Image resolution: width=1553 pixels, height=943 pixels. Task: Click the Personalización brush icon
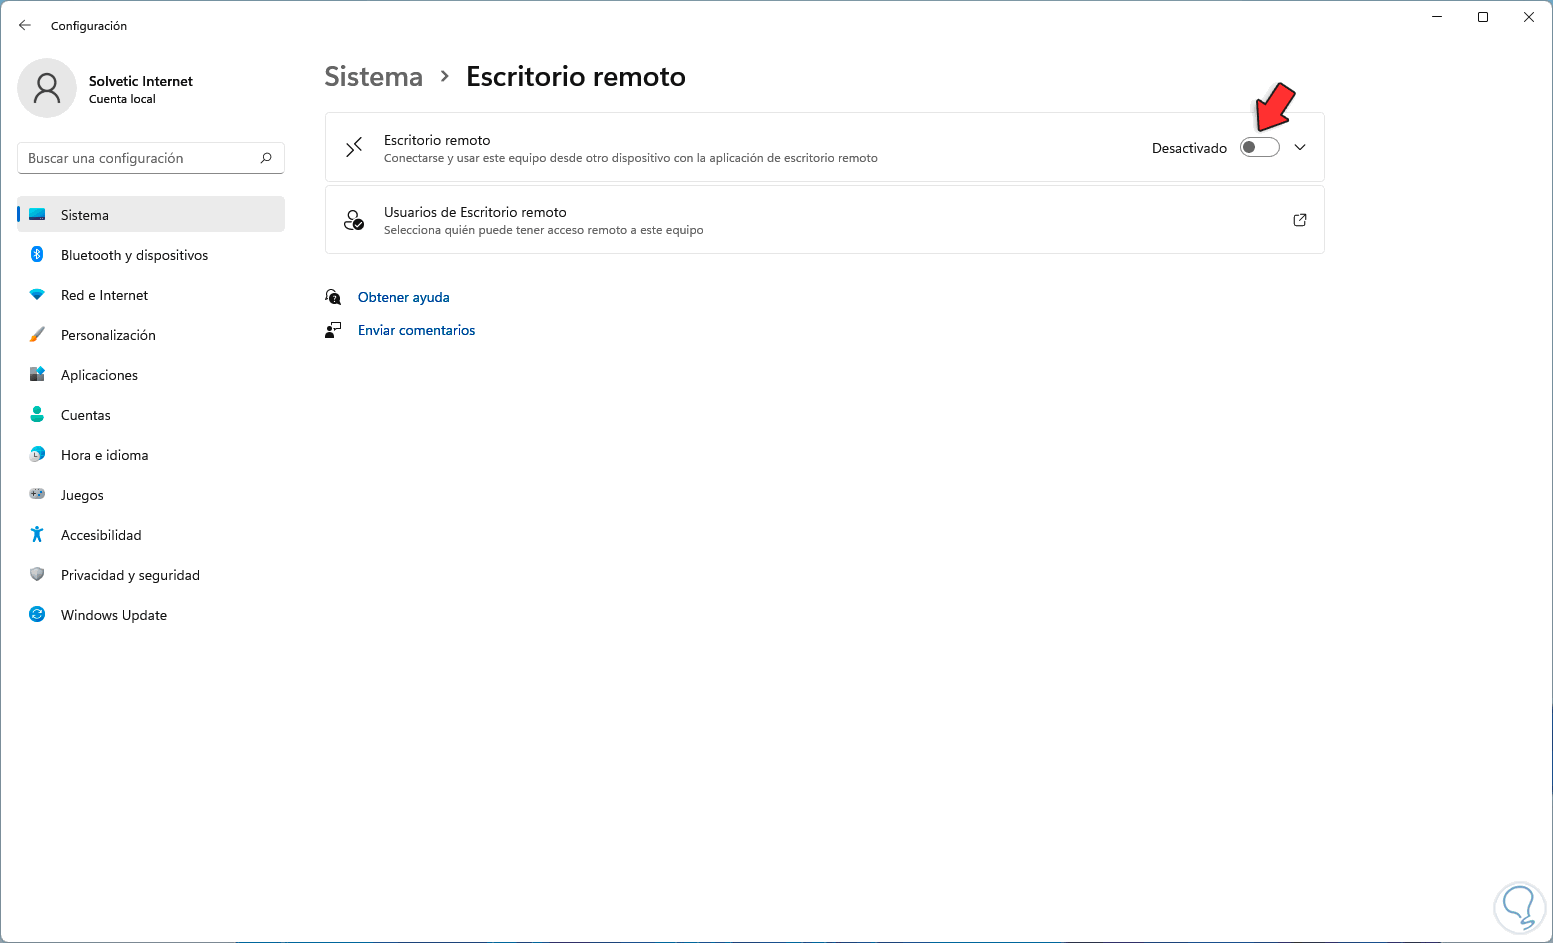click(x=37, y=335)
